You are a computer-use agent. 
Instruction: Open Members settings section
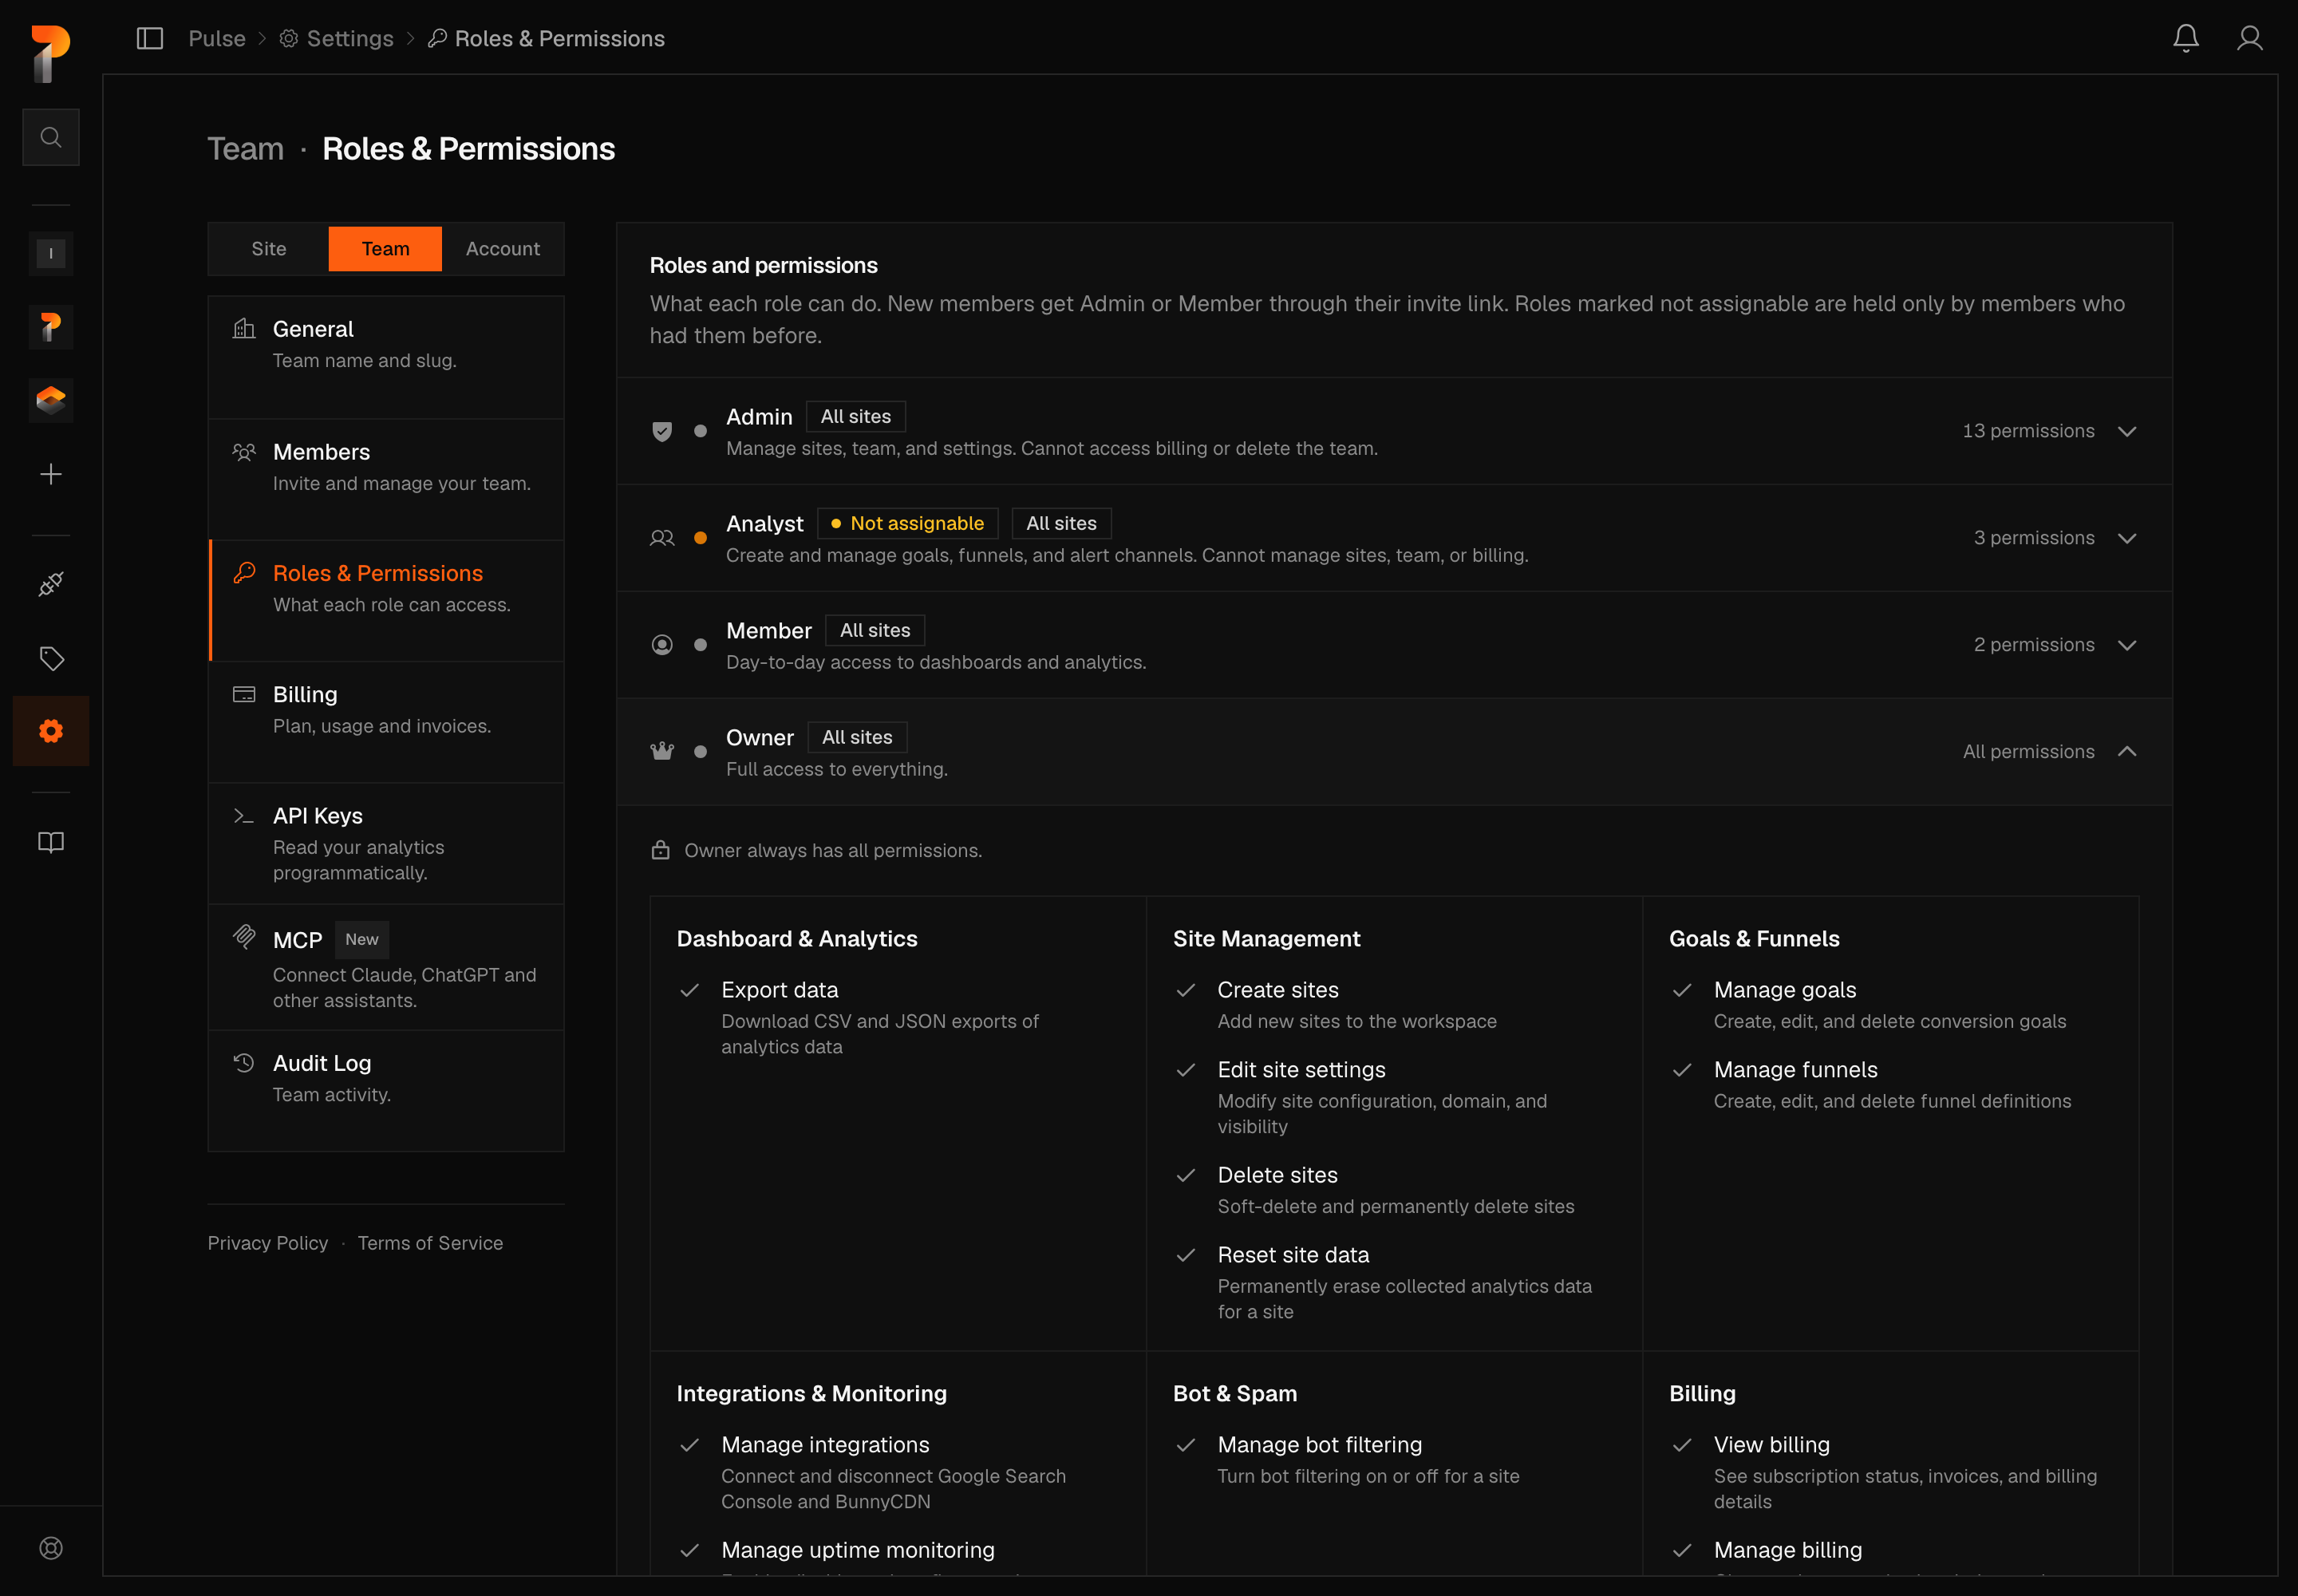[386, 479]
